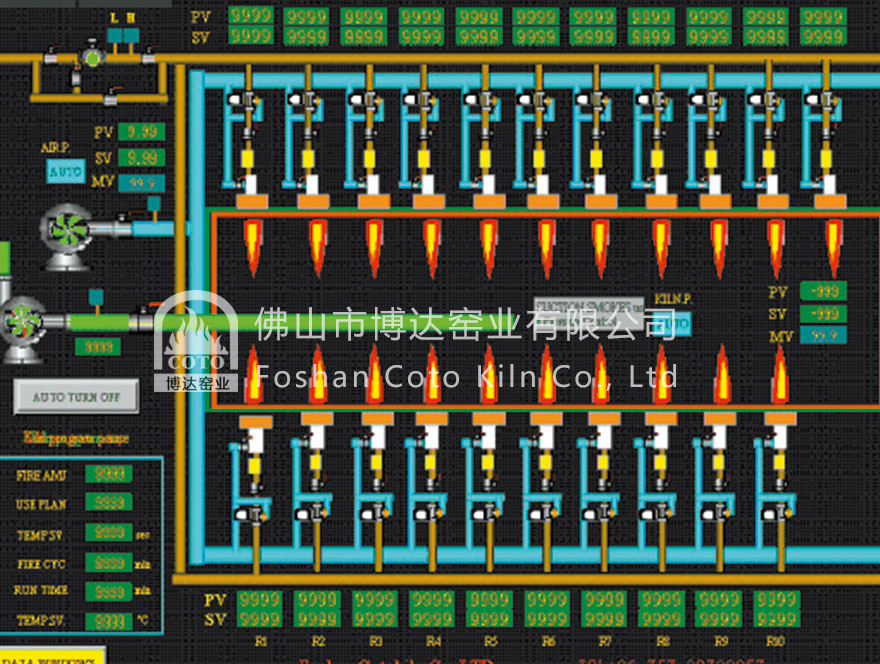Select the TEMP SV field in seconds

pos(109,532)
